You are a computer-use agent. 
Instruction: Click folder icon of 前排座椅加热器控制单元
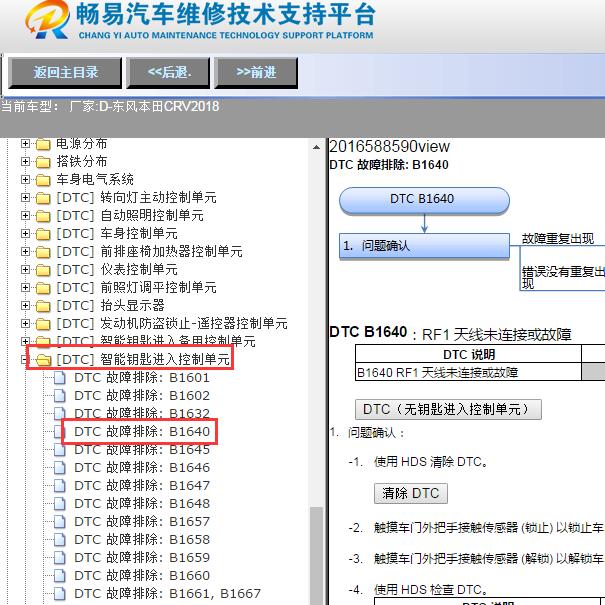tap(43, 252)
